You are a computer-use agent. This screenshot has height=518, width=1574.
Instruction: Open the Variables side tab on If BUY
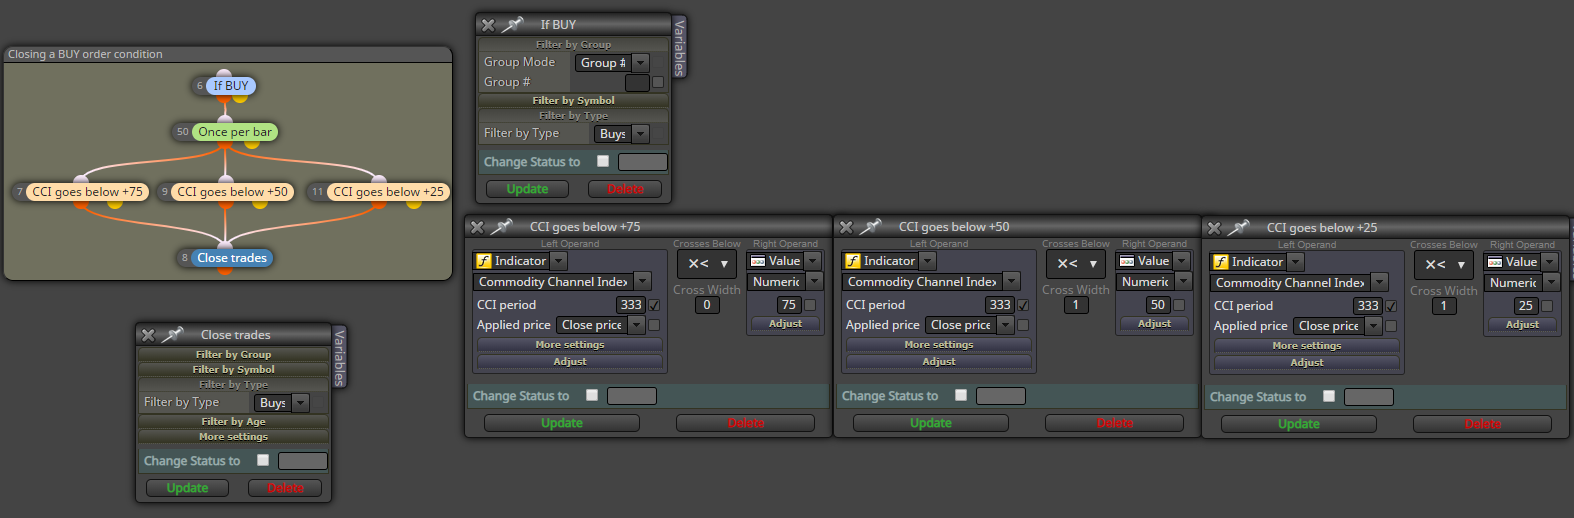click(x=680, y=47)
